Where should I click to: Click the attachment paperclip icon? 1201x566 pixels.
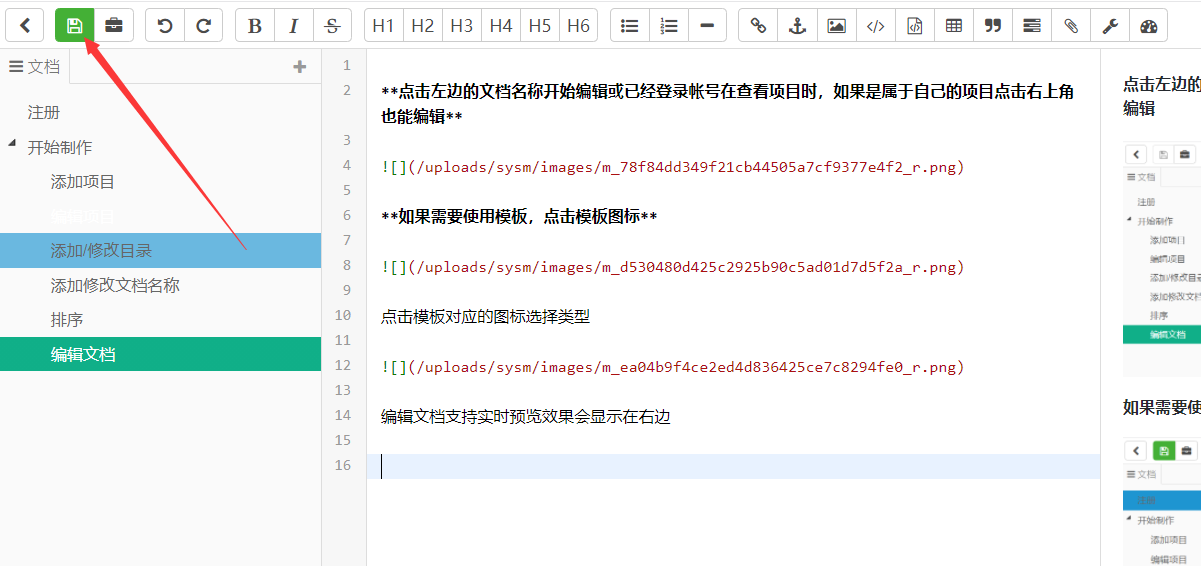1071,26
